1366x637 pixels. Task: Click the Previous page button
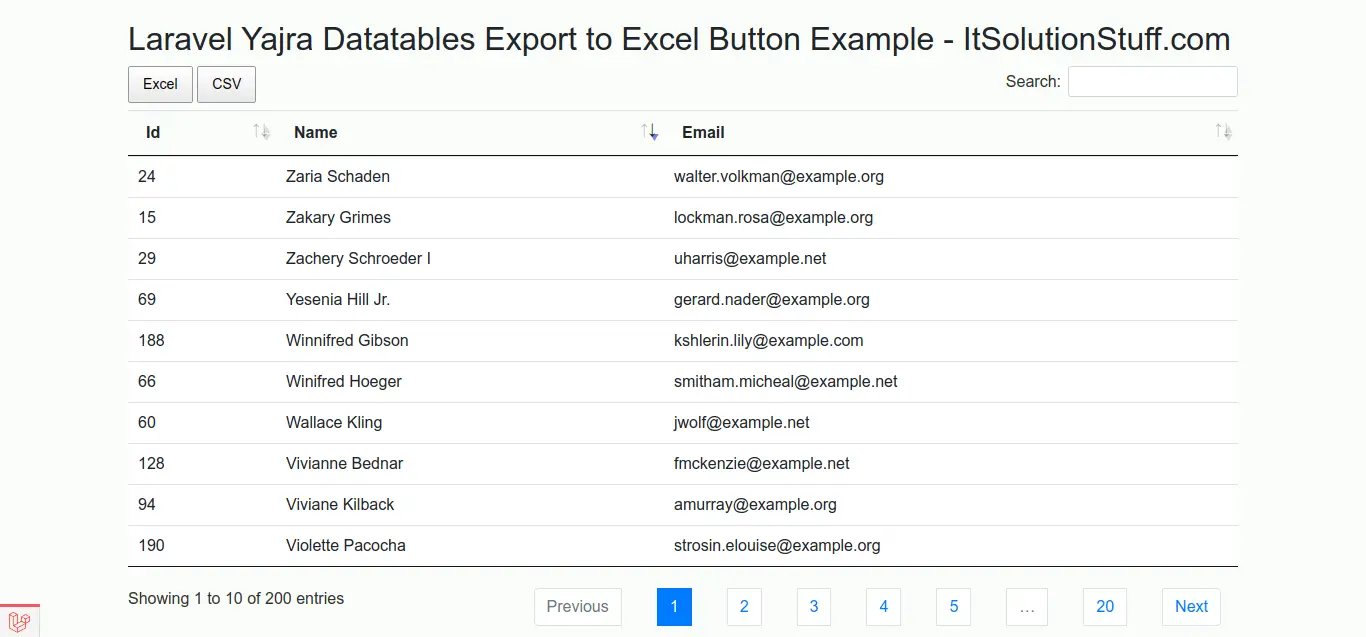click(577, 606)
